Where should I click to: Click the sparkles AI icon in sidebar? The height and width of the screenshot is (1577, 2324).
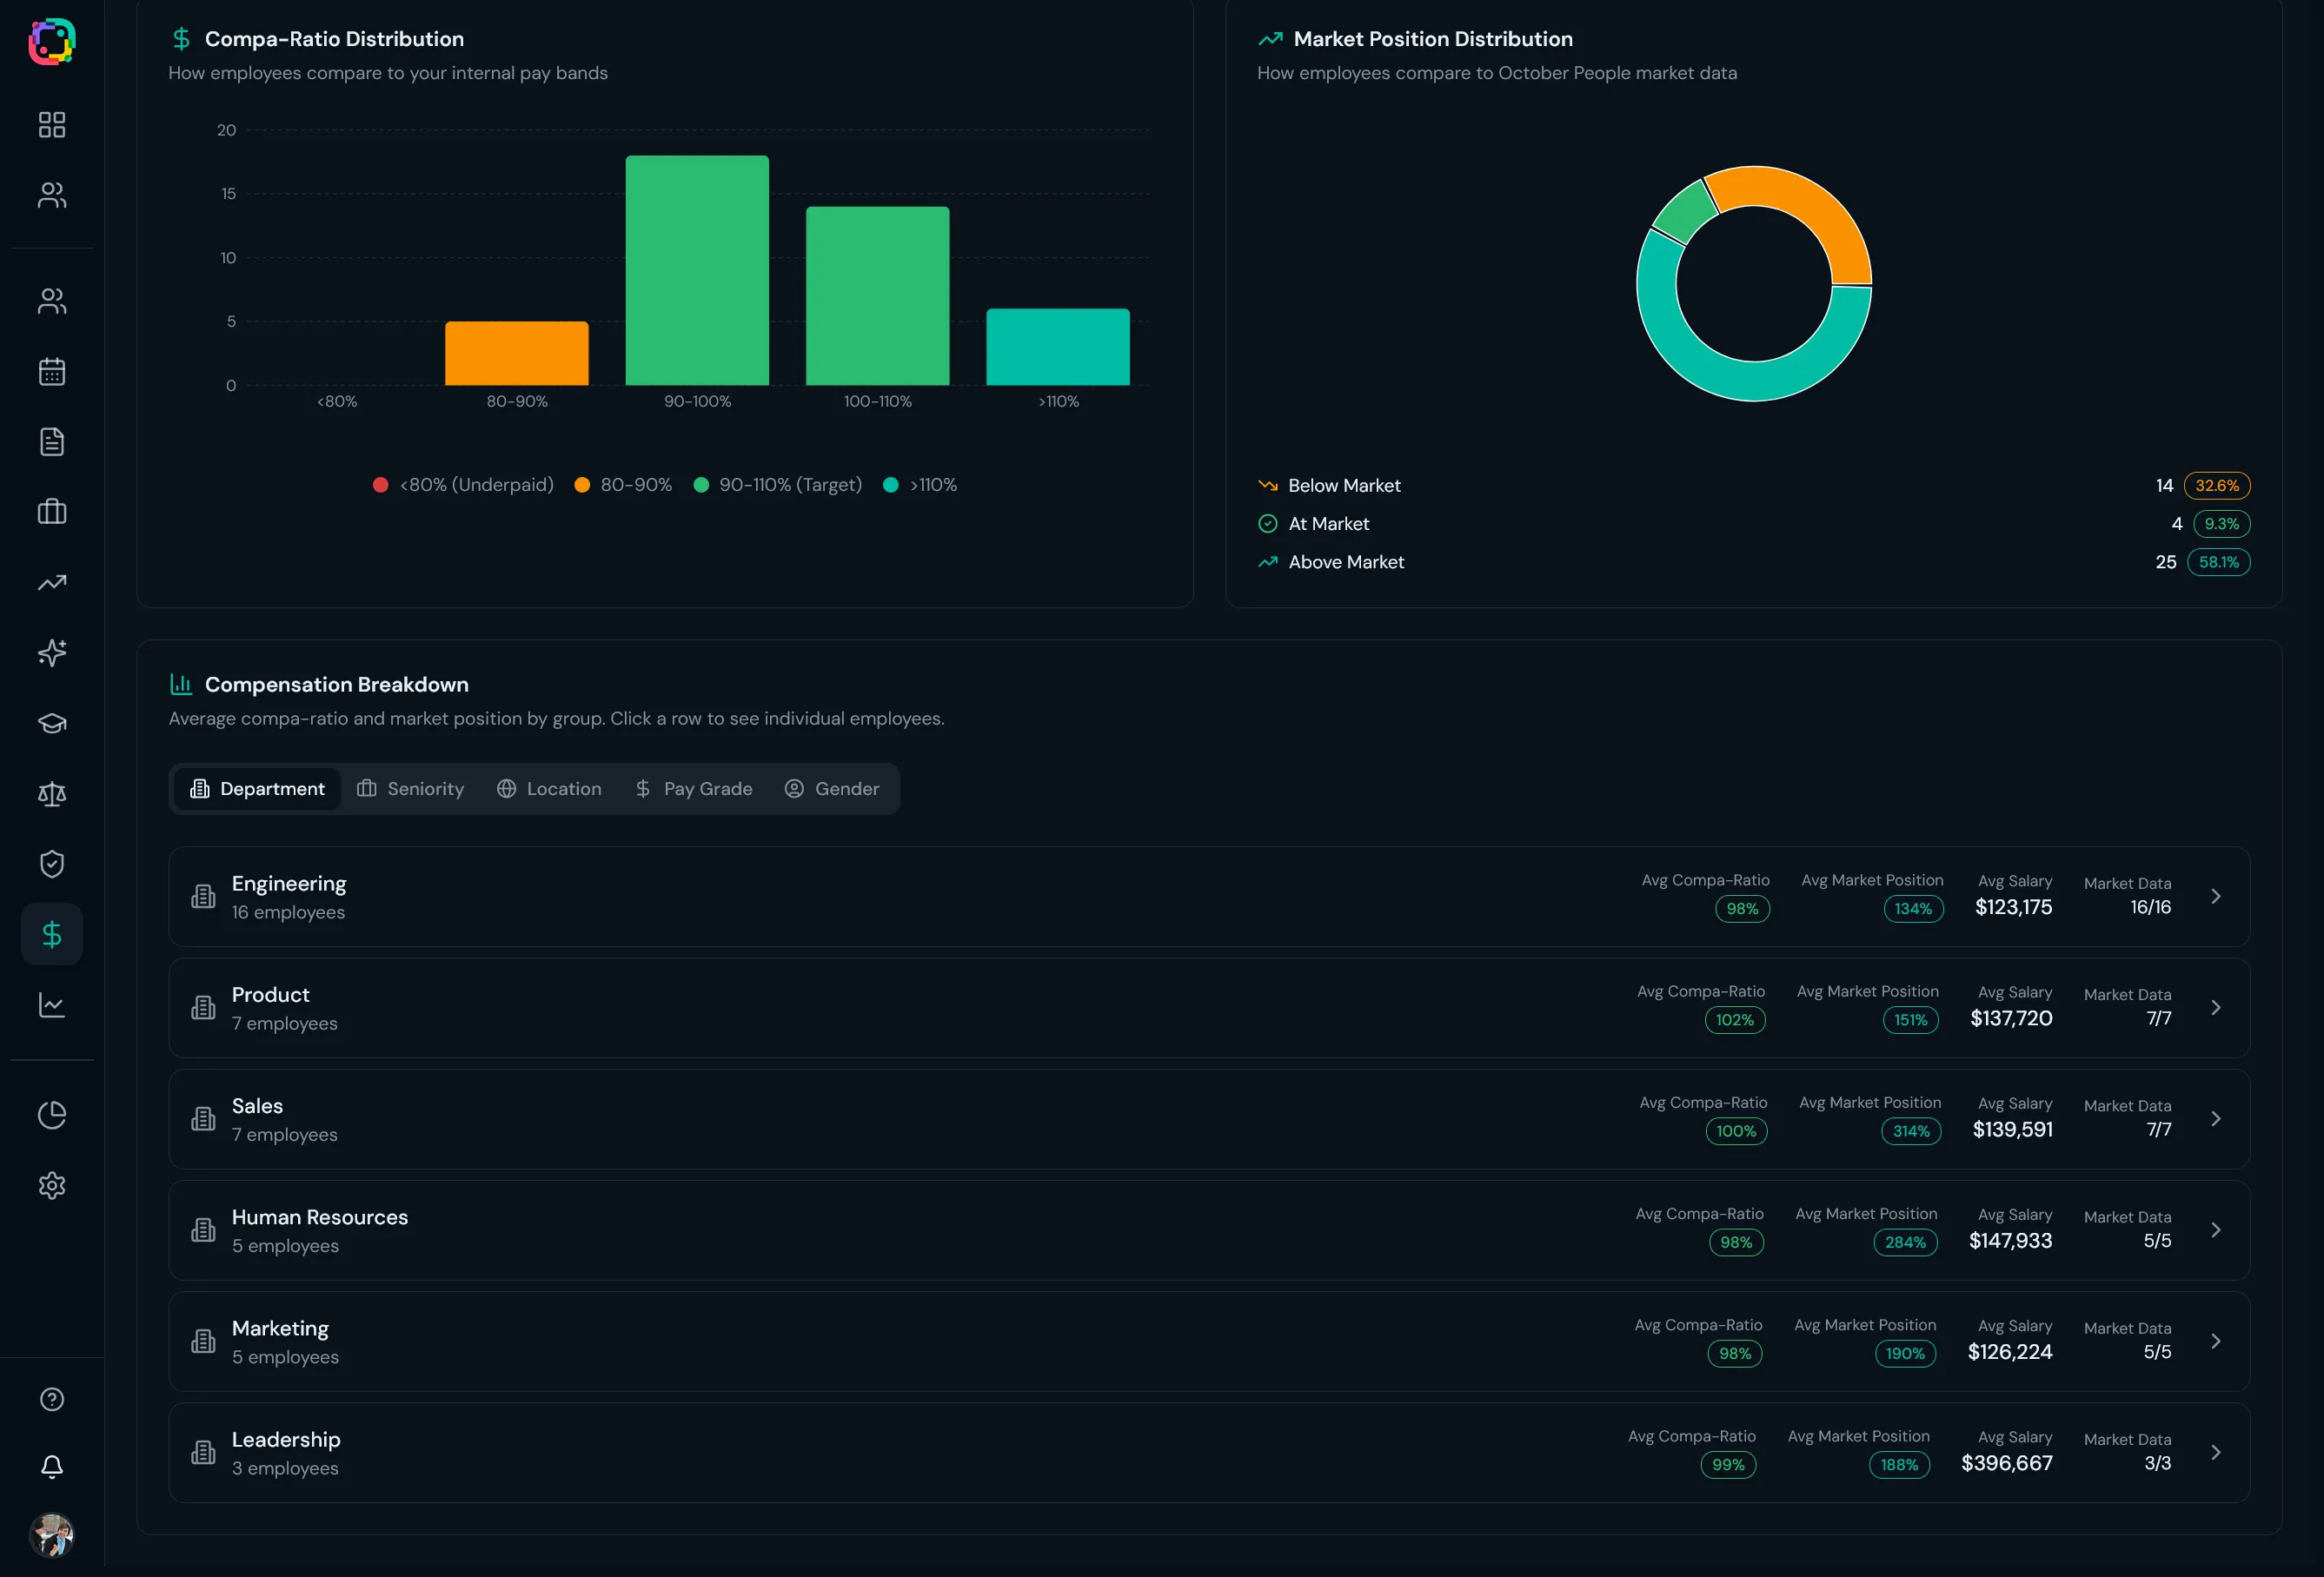tap(52, 653)
